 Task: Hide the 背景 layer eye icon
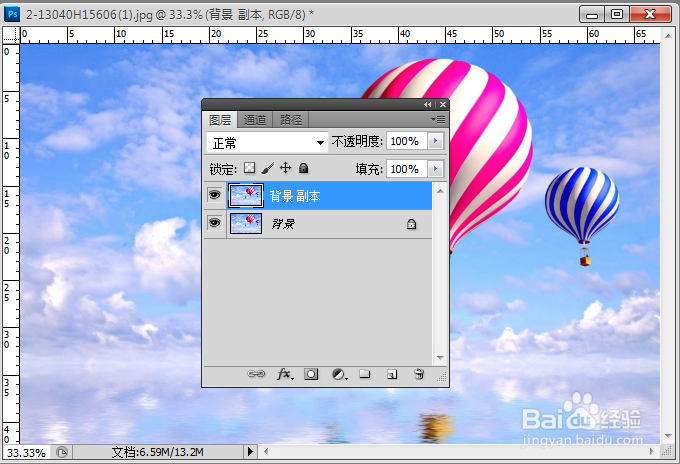pos(215,223)
